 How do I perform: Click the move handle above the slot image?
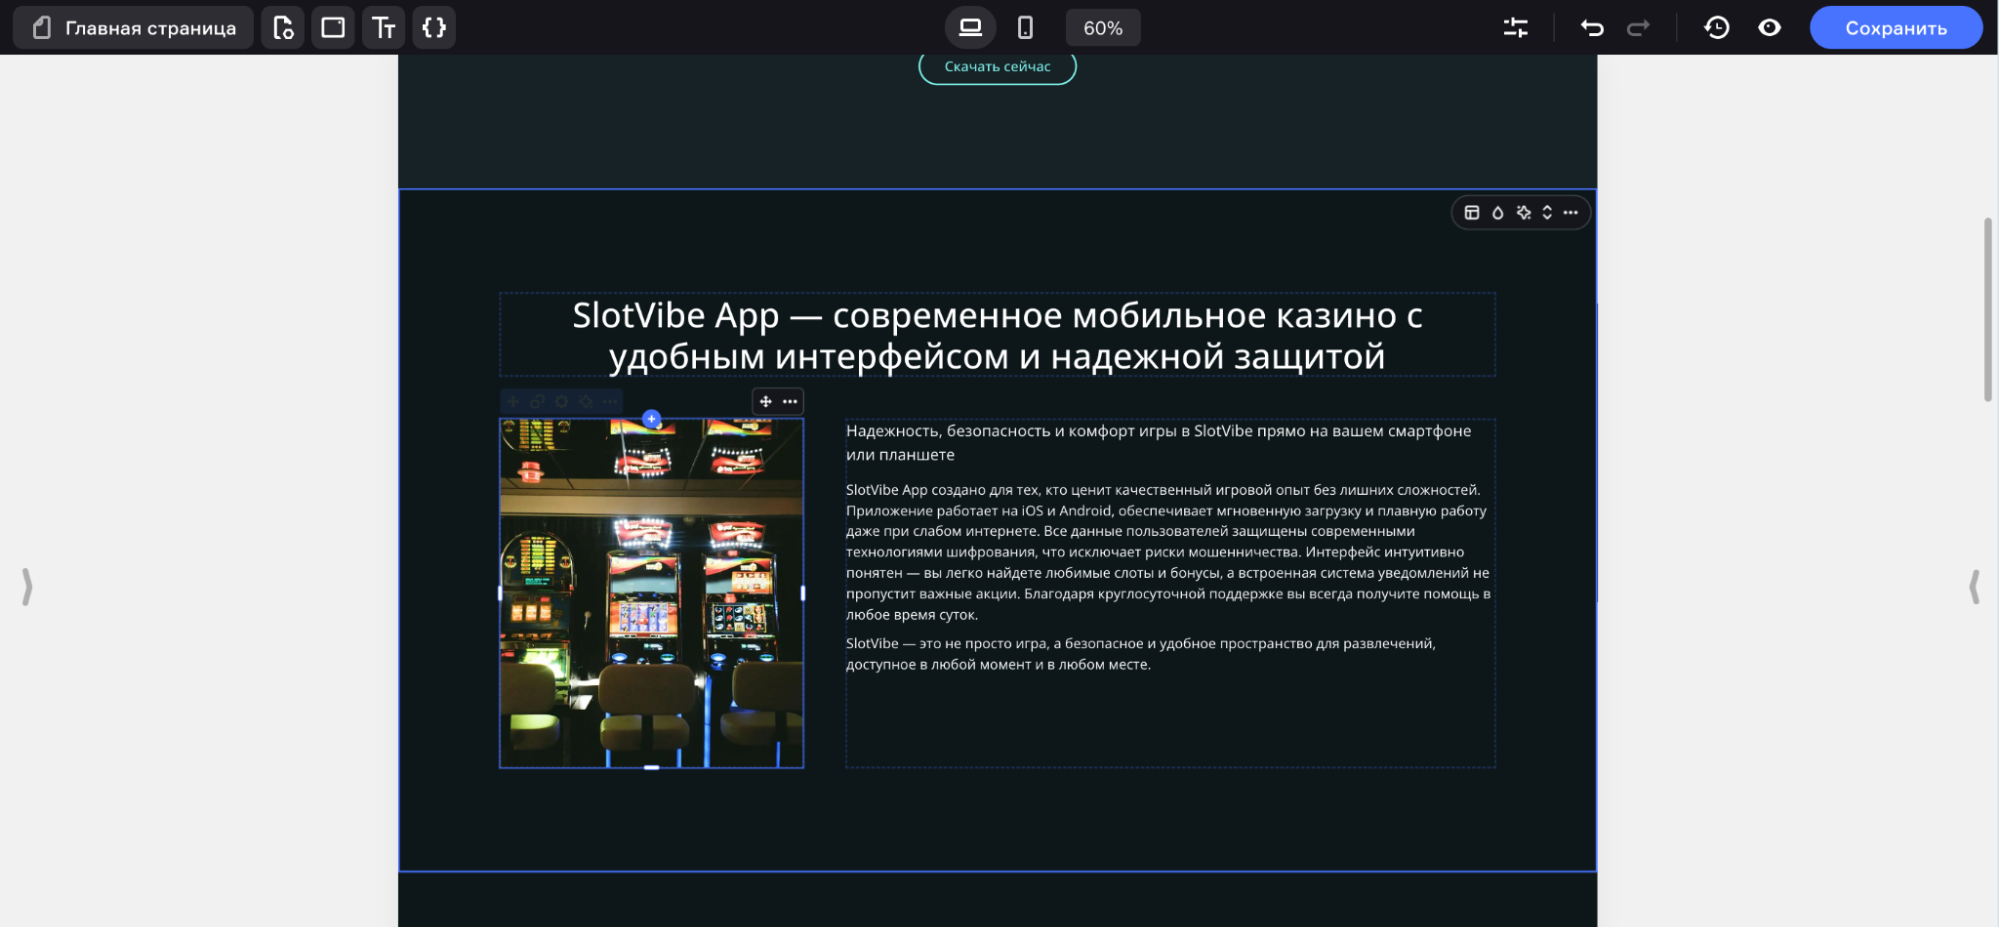point(766,401)
